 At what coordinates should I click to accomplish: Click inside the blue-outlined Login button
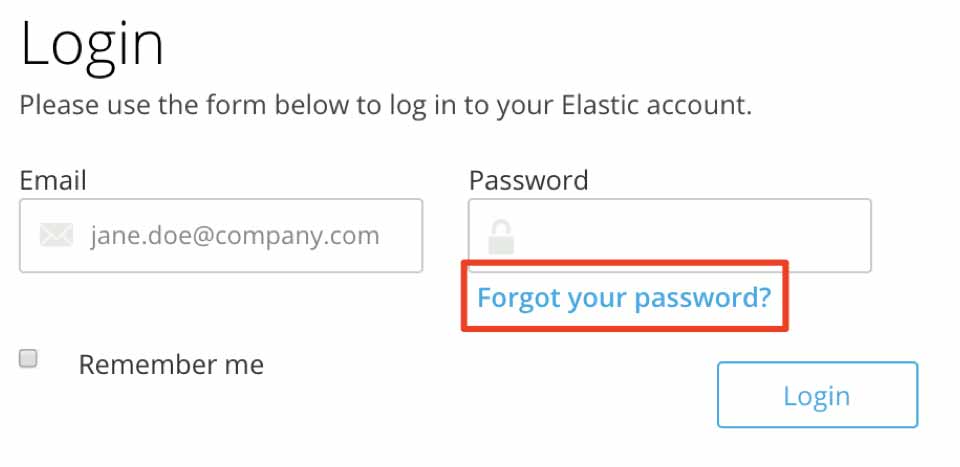click(817, 395)
